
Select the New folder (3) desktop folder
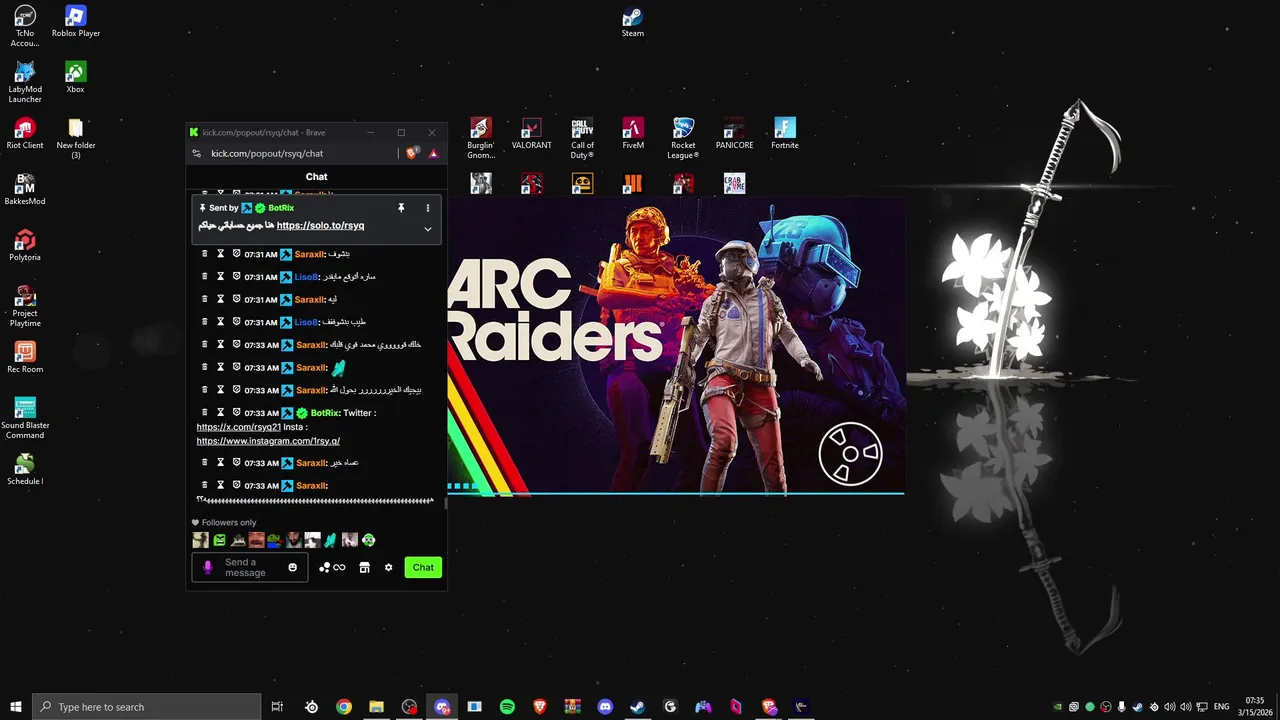click(76, 138)
